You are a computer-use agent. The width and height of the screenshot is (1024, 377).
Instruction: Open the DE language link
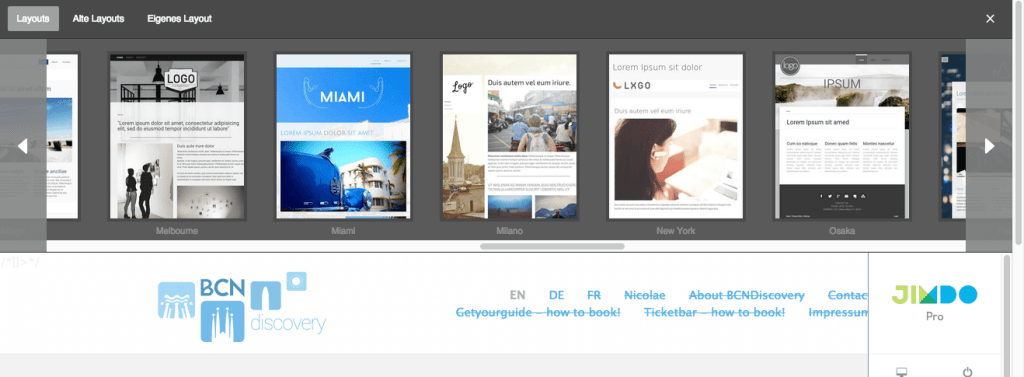click(557, 295)
